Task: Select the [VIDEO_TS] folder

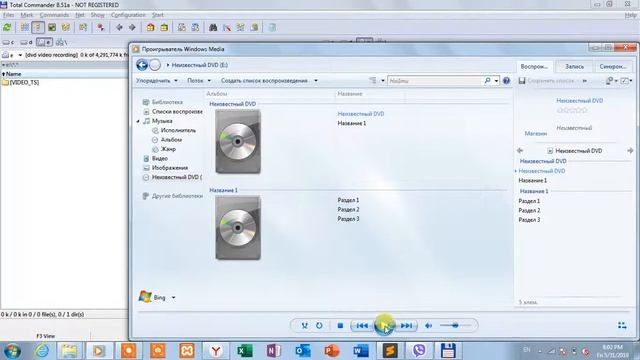Action: [21, 82]
